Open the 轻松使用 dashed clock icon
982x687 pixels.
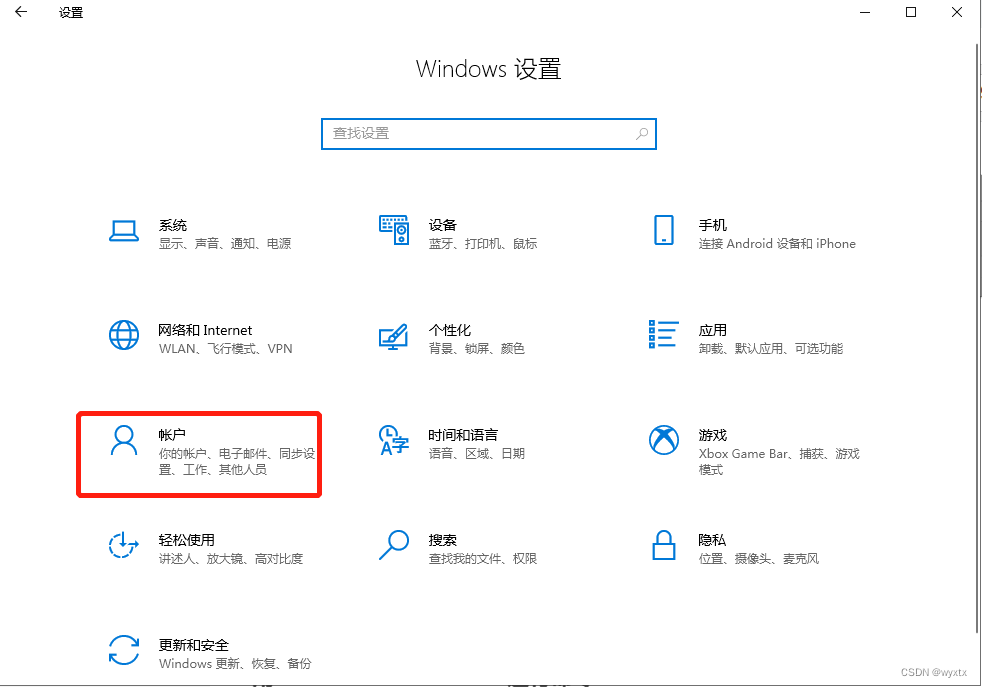click(123, 545)
